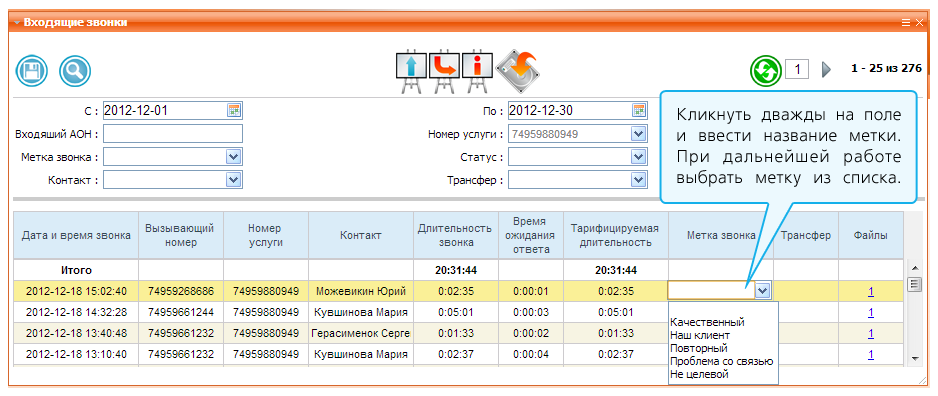Expand the Контакт filter dropdown
The width and height of the screenshot is (938, 396).
click(x=233, y=179)
